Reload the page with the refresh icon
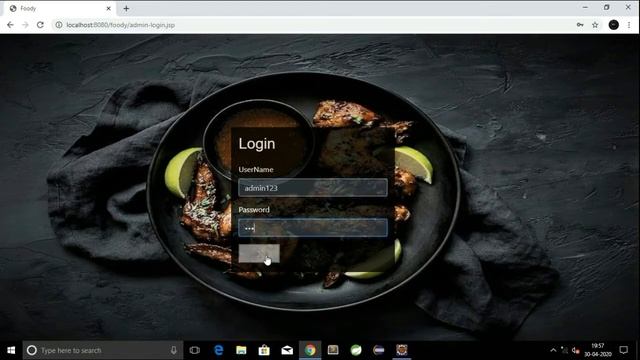This screenshot has width=640, height=360. click(x=40, y=25)
